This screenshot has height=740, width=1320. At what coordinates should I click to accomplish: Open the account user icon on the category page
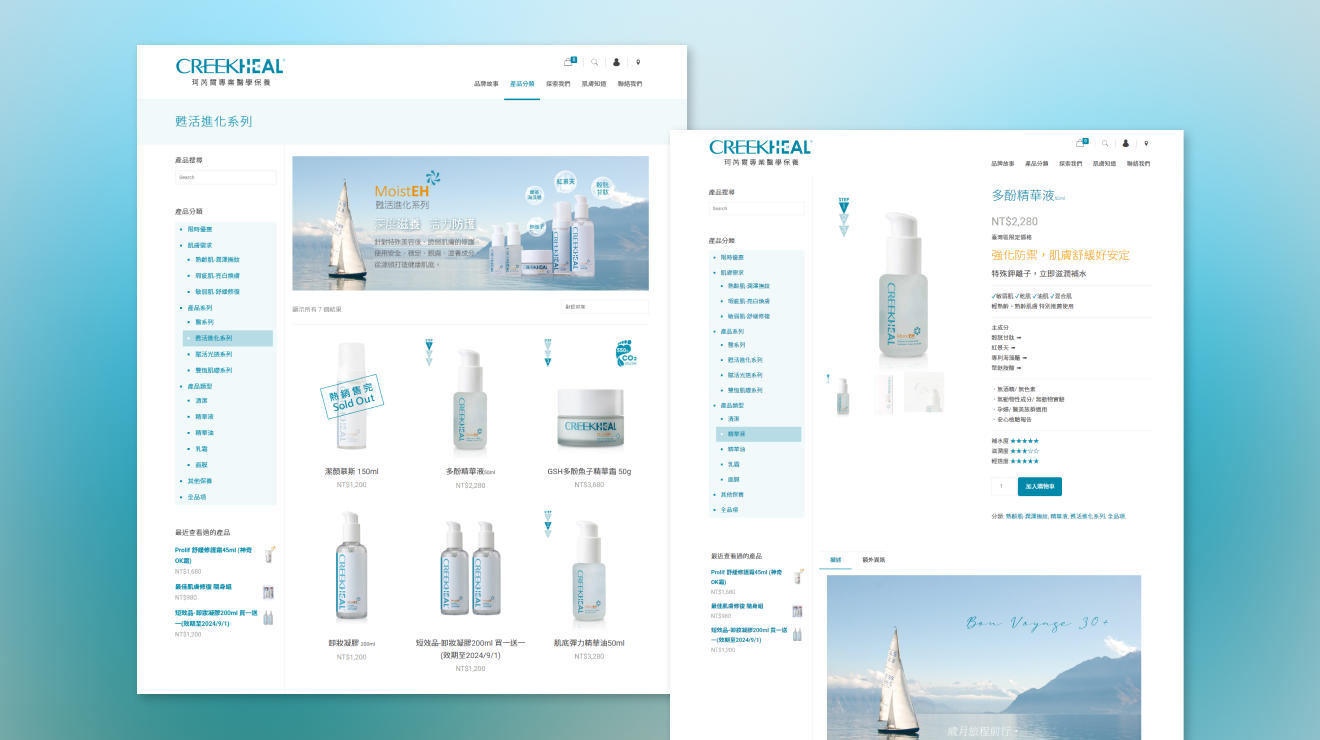616,62
